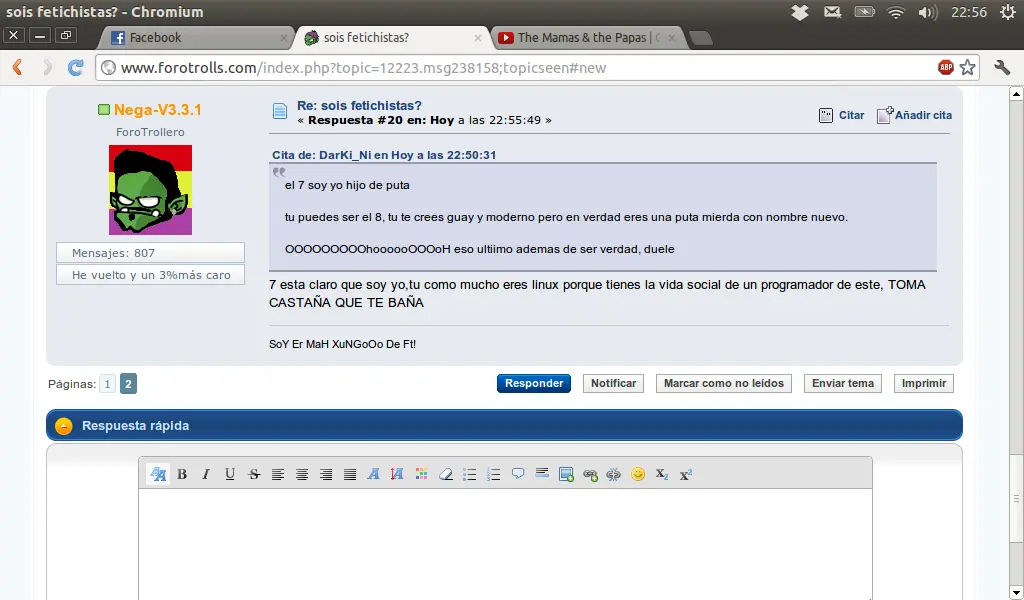1024x600 pixels.
Task: Click the green troll avatar image
Action: point(150,190)
